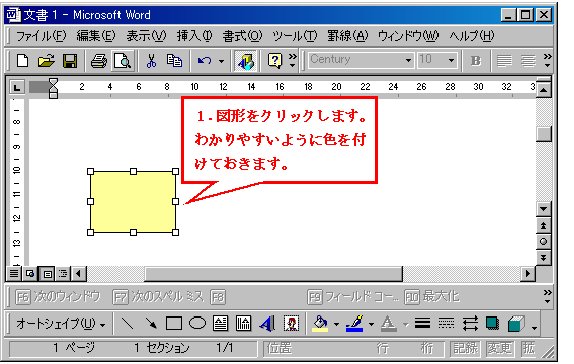The width and height of the screenshot is (574, 364).
Task: Click the horizontal scrollbar thumb
Action: pos(273,274)
